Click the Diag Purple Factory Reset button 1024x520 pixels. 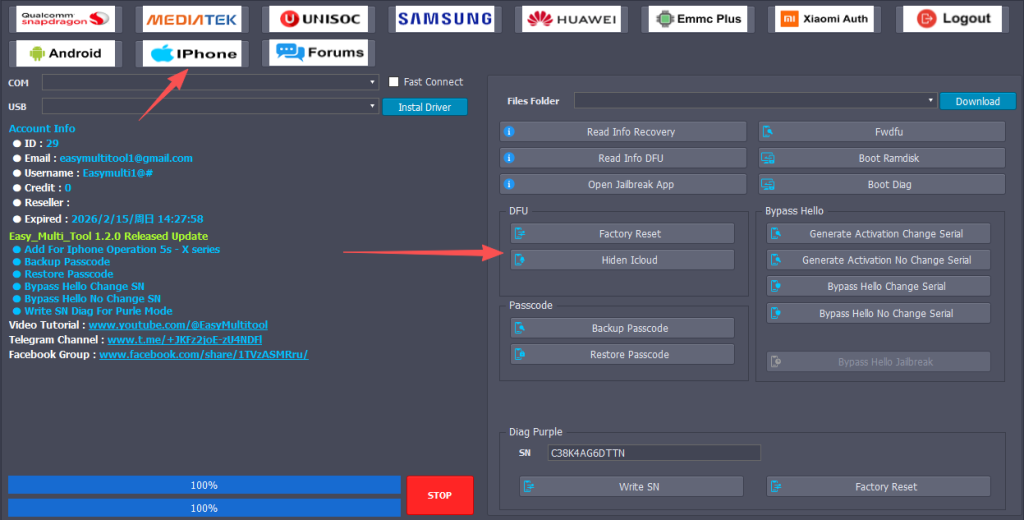pos(878,487)
